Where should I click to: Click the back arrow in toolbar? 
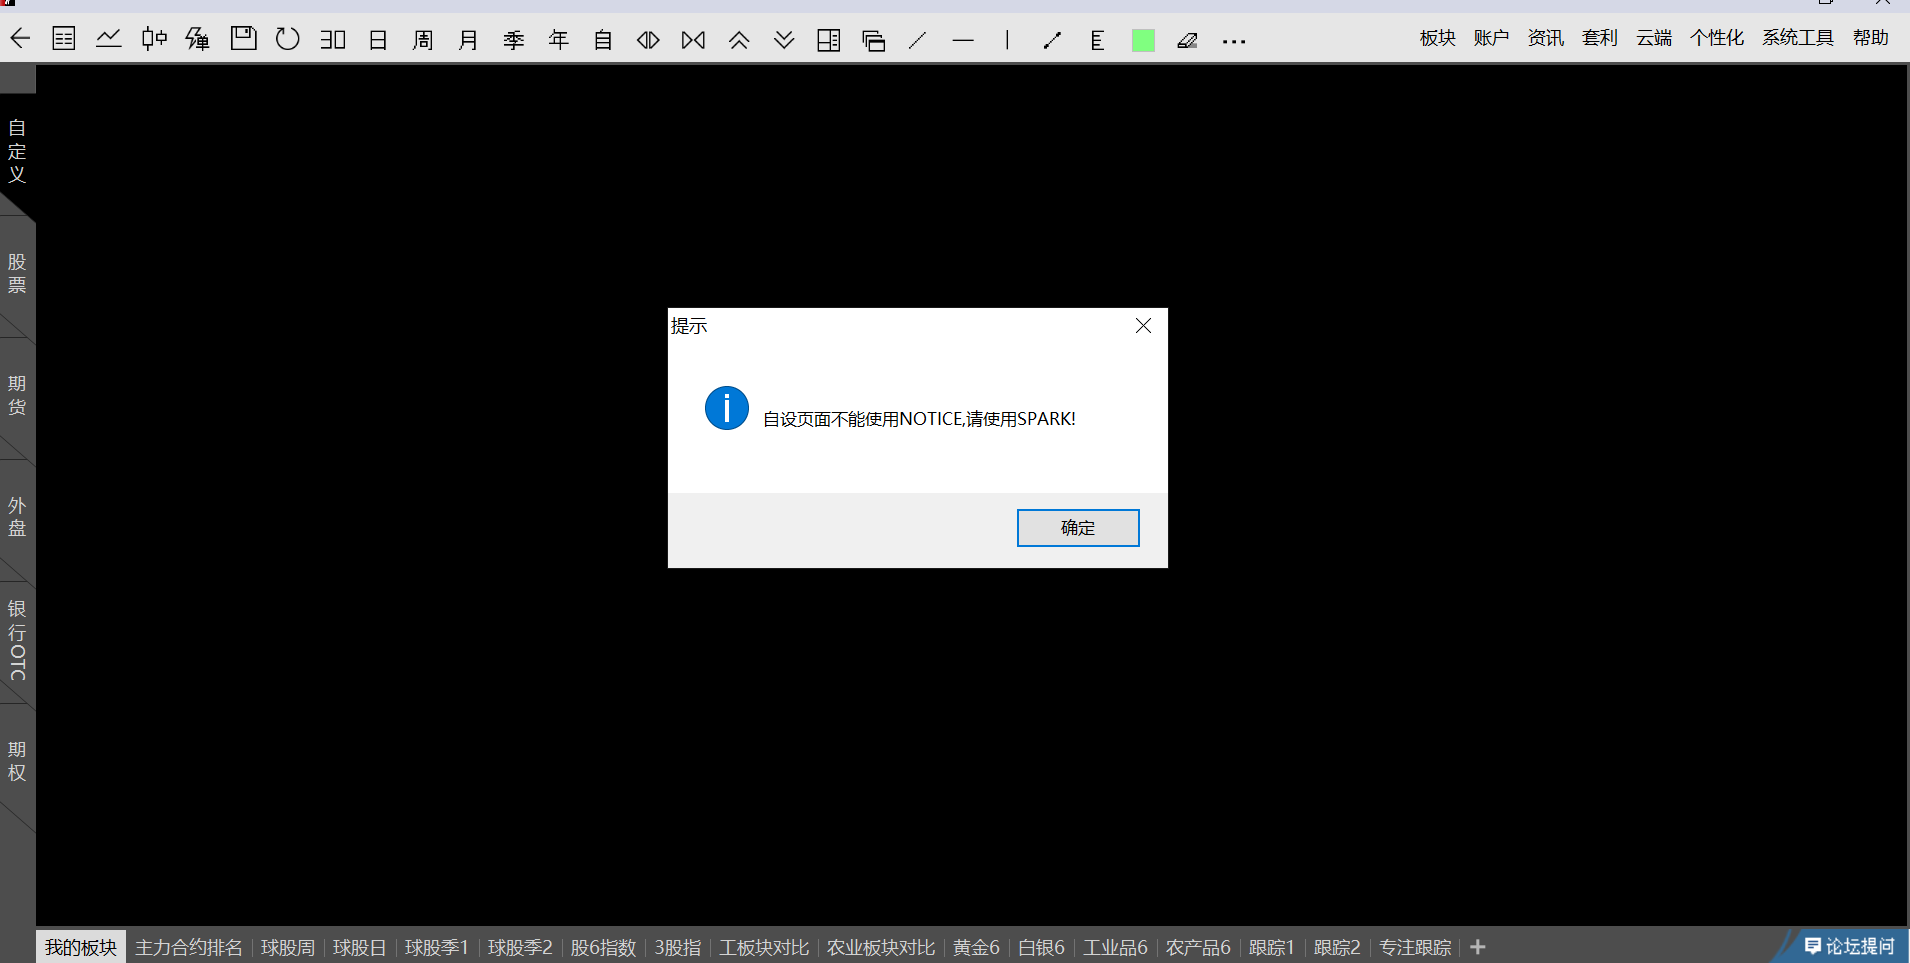pyautogui.click(x=20, y=40)
